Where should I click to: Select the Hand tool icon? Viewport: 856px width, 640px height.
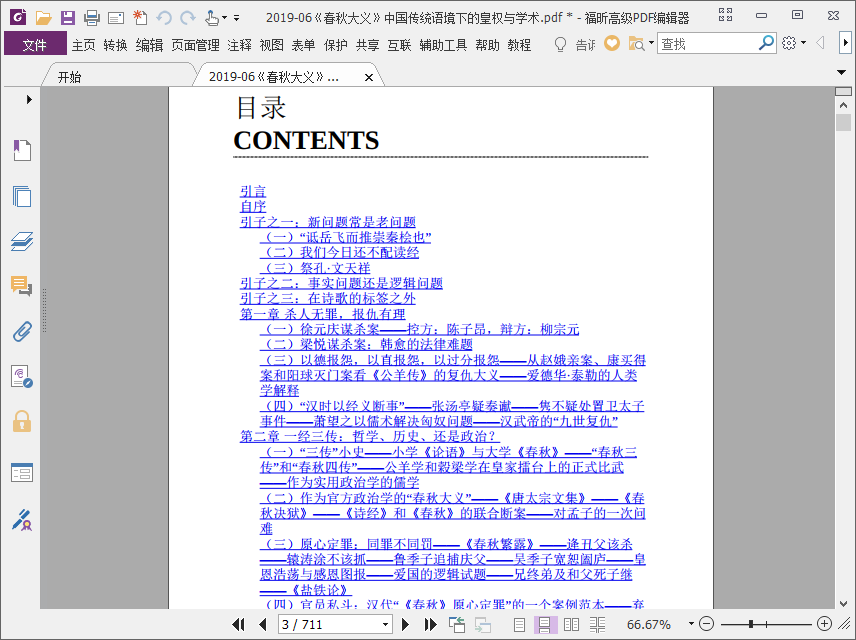pos(212,17)
